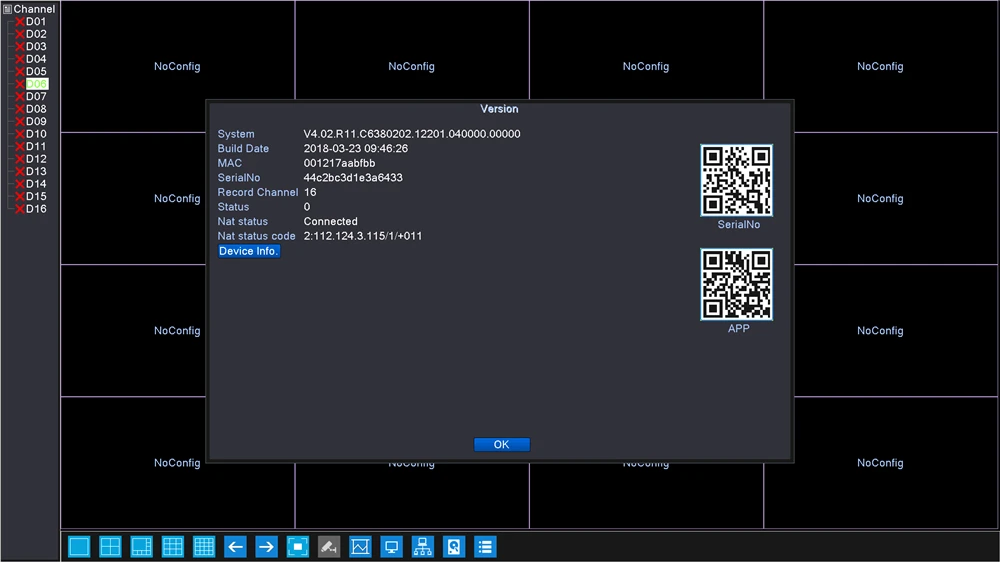The height and width of the screenshot is (562, 1000).
Task: Select channel D08 in tree
Action: [36, 109]
